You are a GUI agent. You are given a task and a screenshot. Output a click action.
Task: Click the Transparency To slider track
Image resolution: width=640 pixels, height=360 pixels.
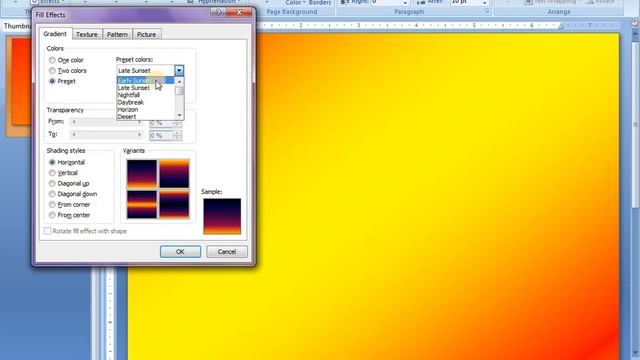[x=107, y=134]
